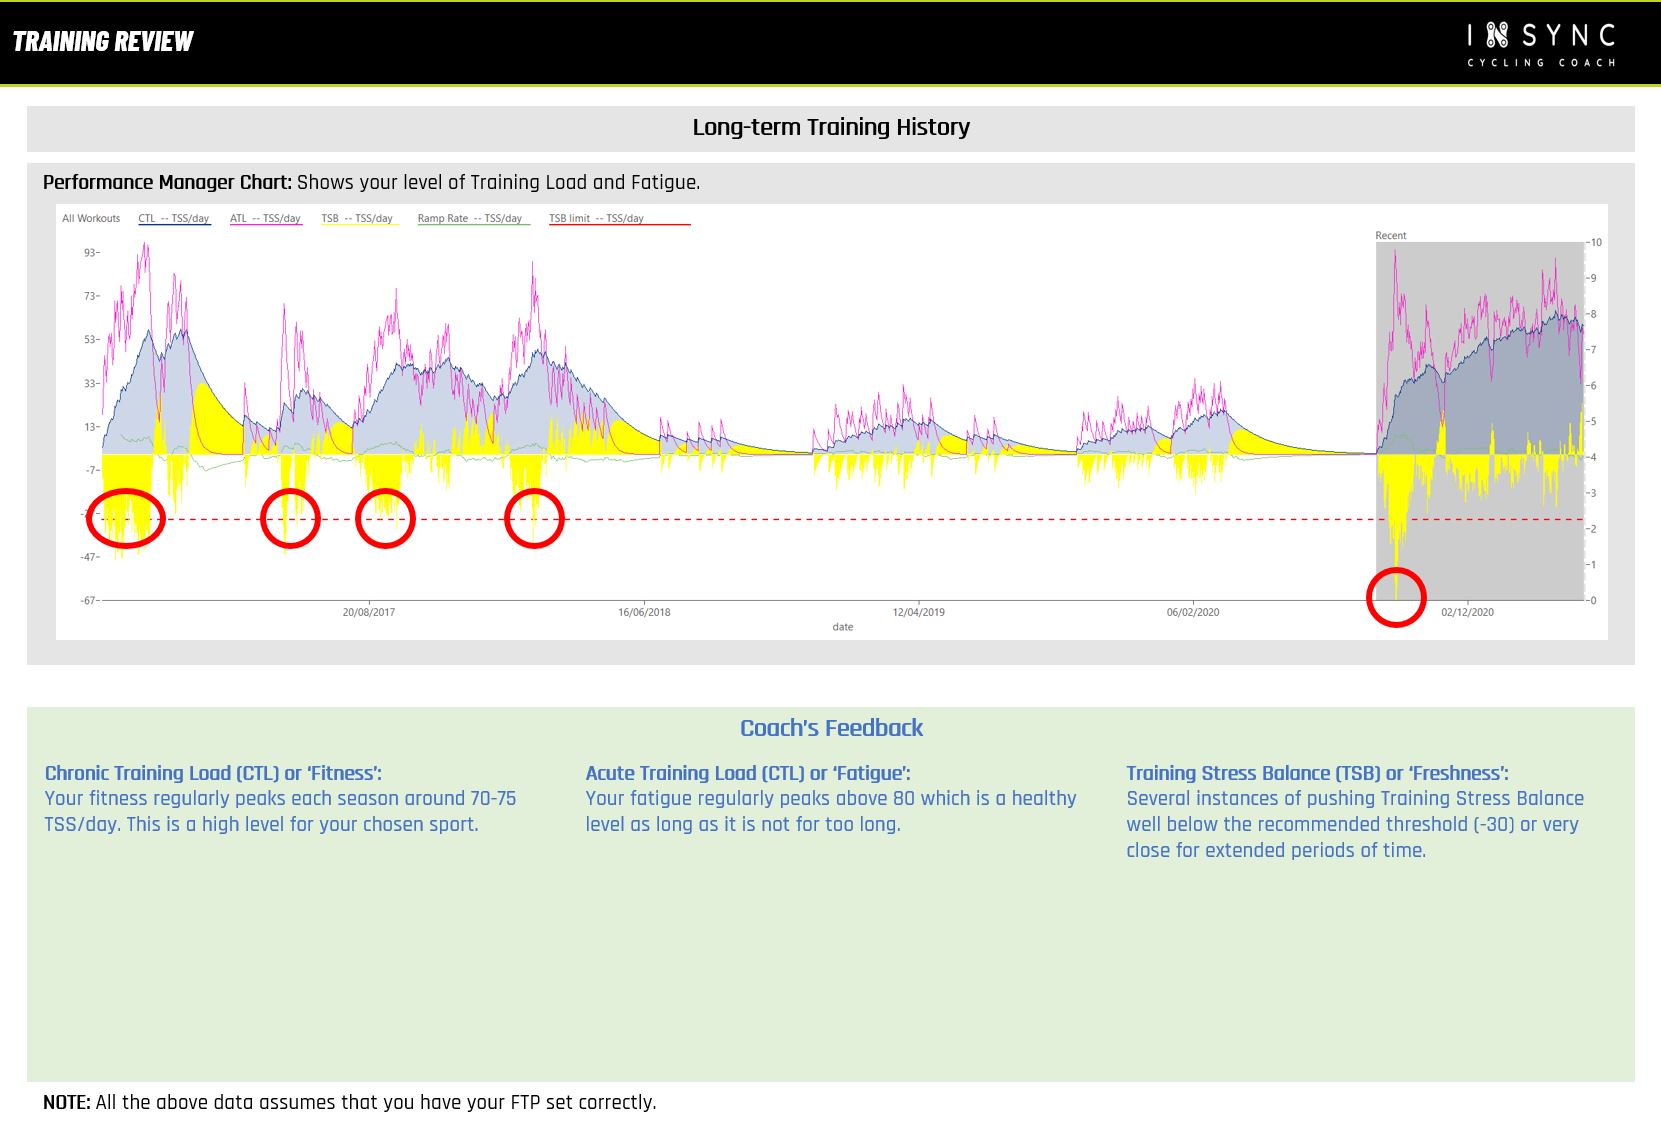Click the Recent label above shaded region
The height and width of the screenshot is (1137, 1661).
tap(1390, 236)
